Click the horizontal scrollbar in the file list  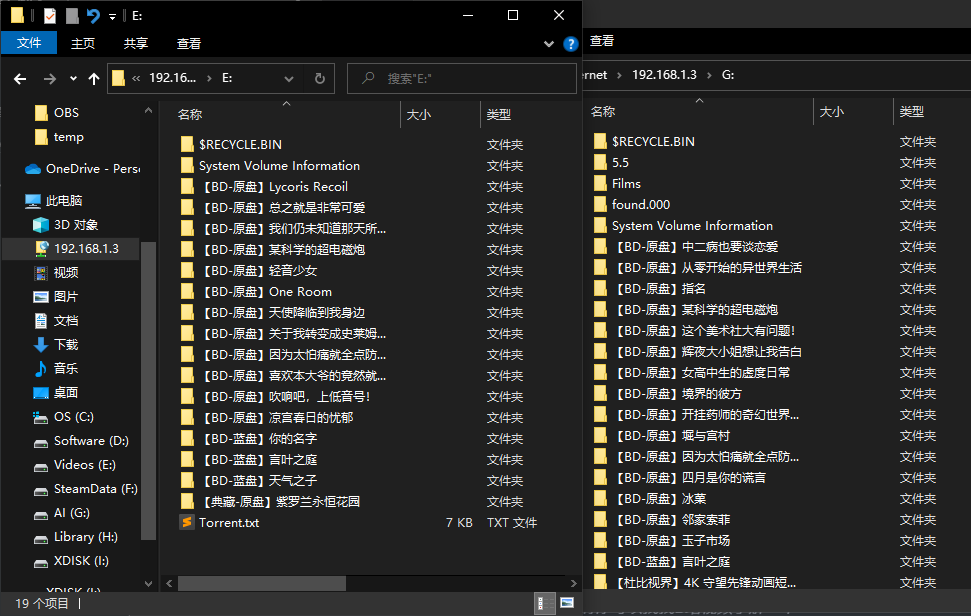click(260, 582)
